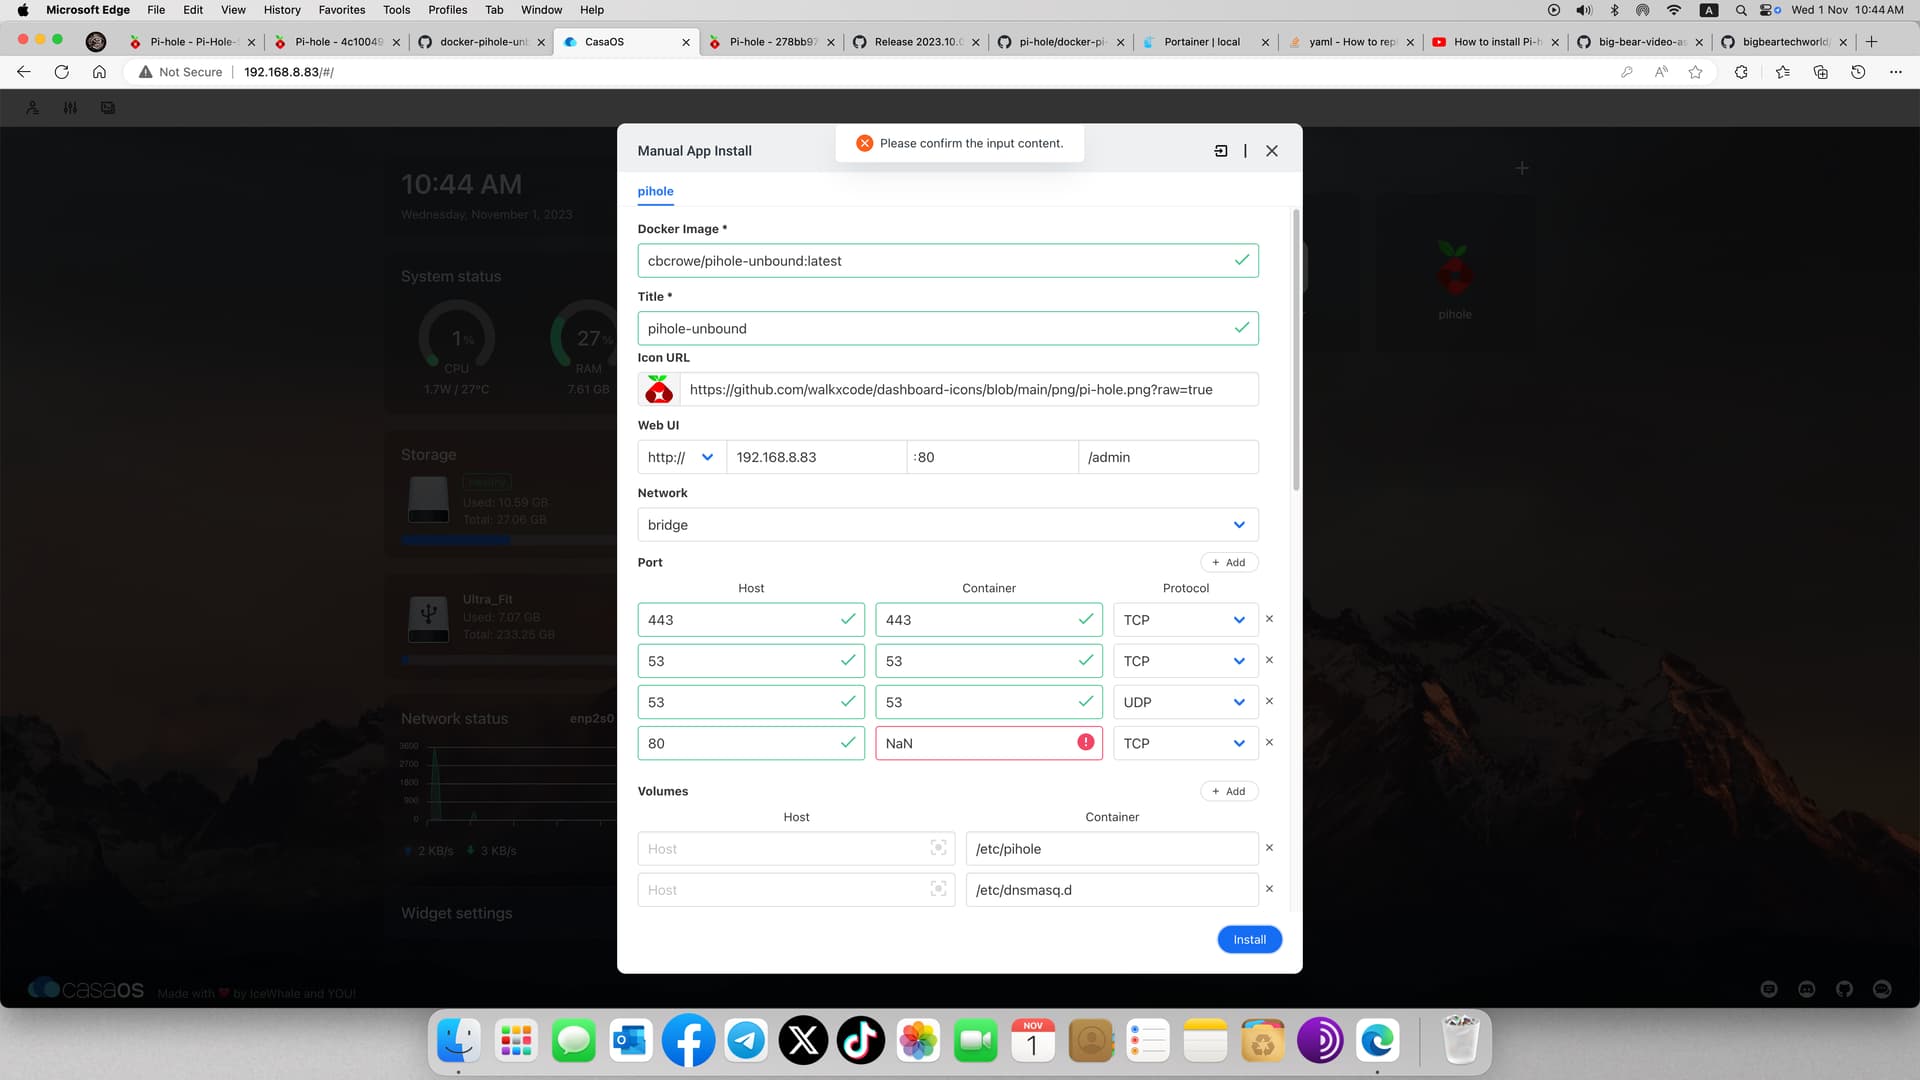Close the Manual App Install dialog
The height and width of the screenshot is (1080, 1920).
[x=1272, y=151]
